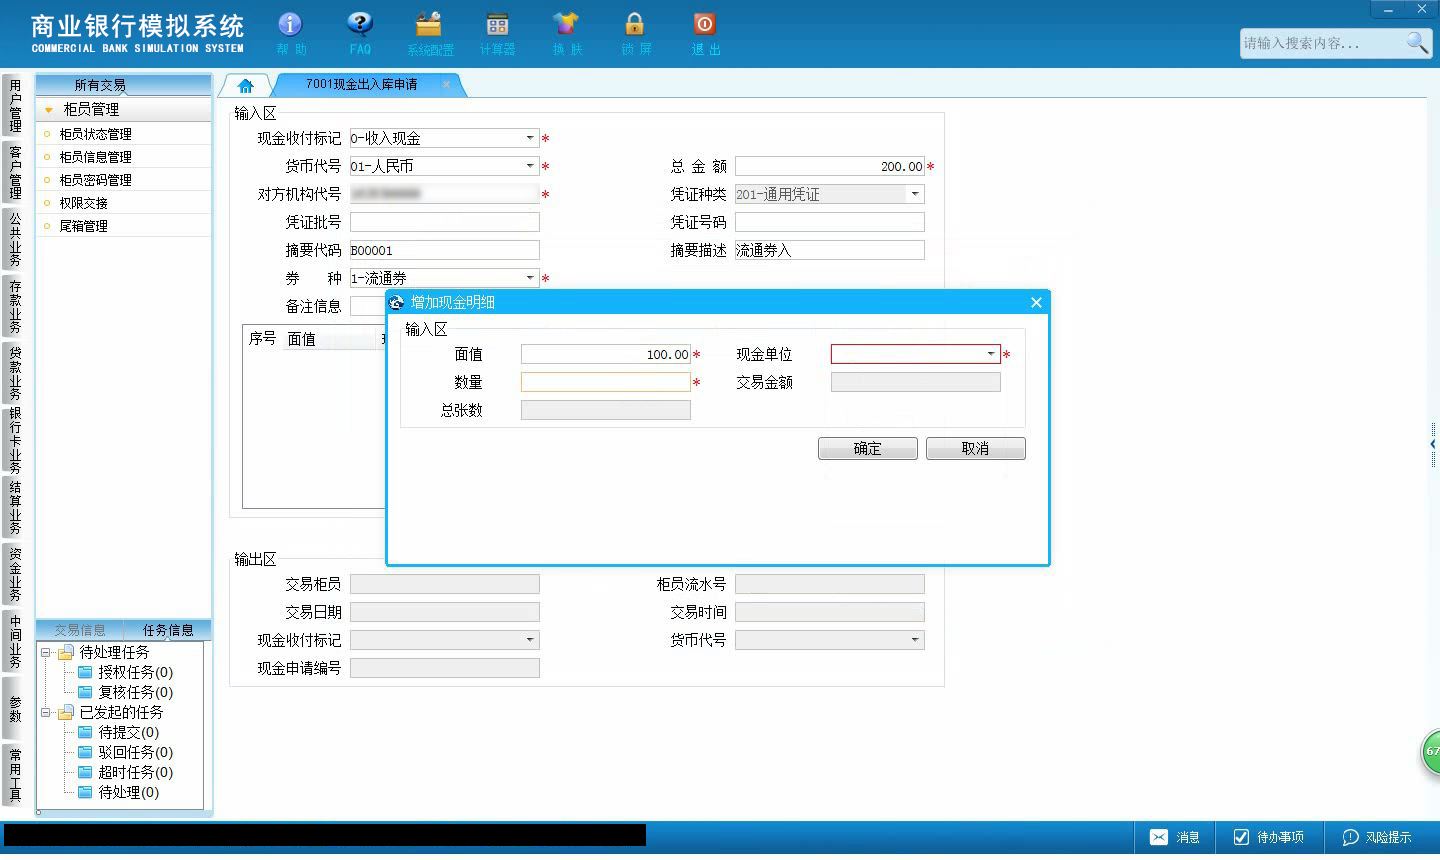The width and height of the screenshot is (1440, 860).
Task: Click the 取消 cancel button
Action: coord(975,449)
